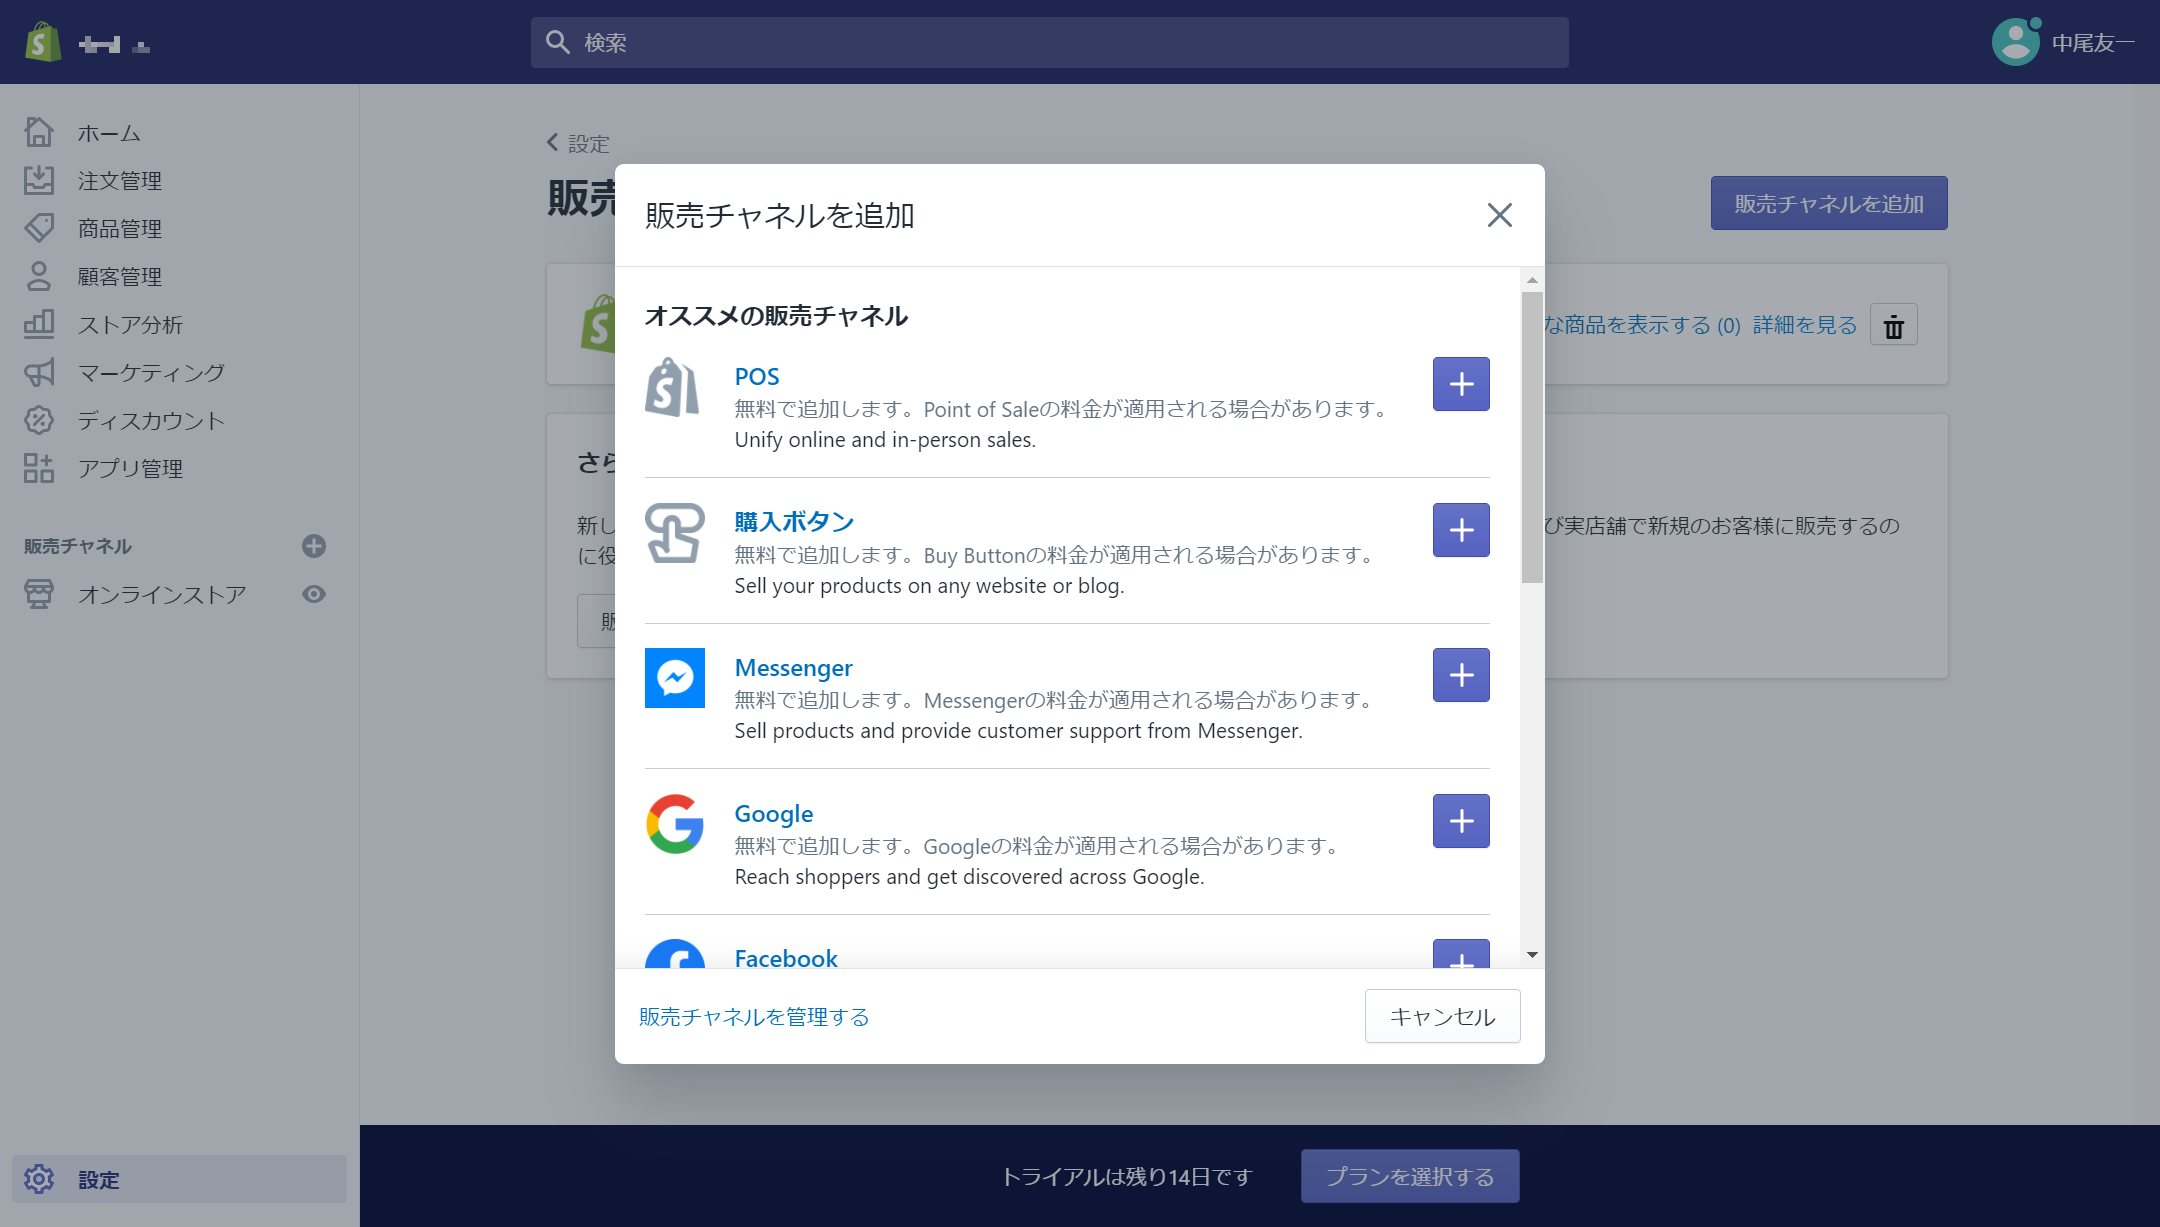Click the POS shopping bag icon

pos(674,387)
